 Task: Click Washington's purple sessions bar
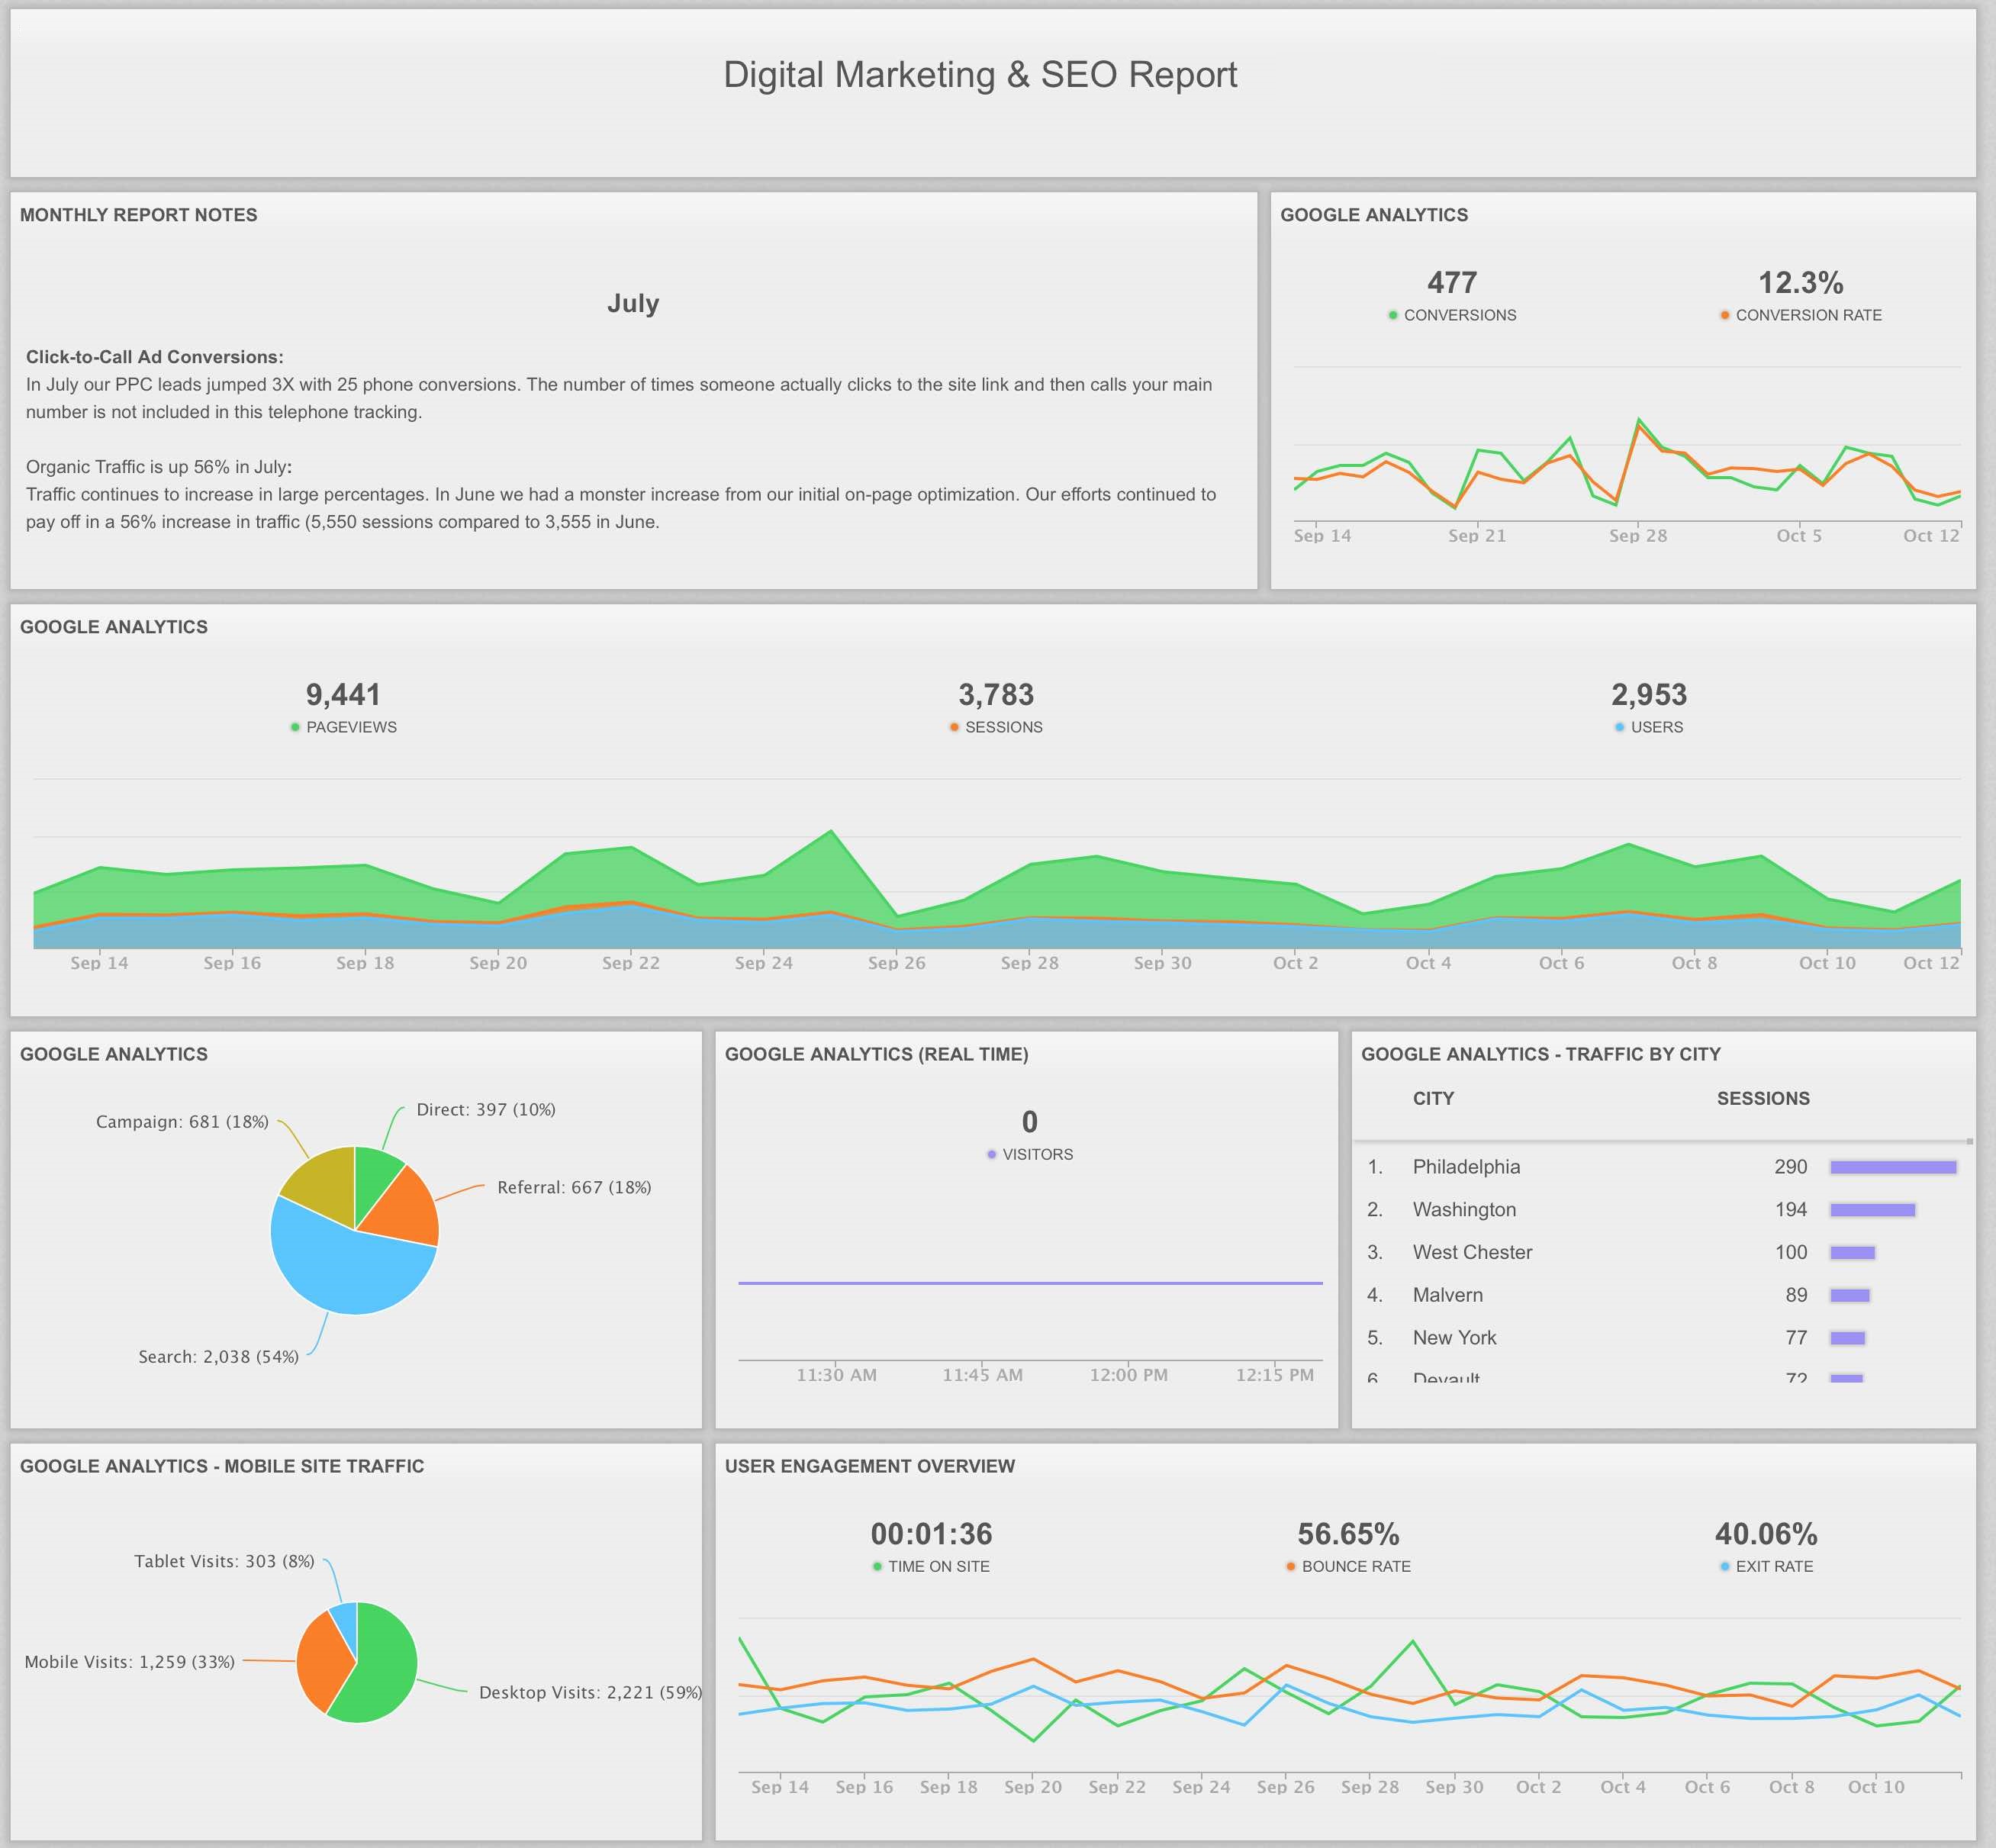coord(1872,1210)
